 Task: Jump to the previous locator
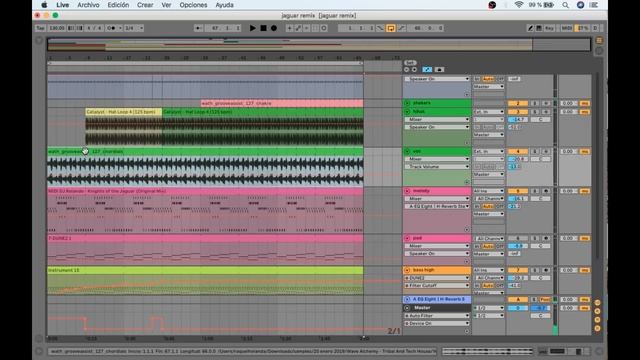coord(407,69)
